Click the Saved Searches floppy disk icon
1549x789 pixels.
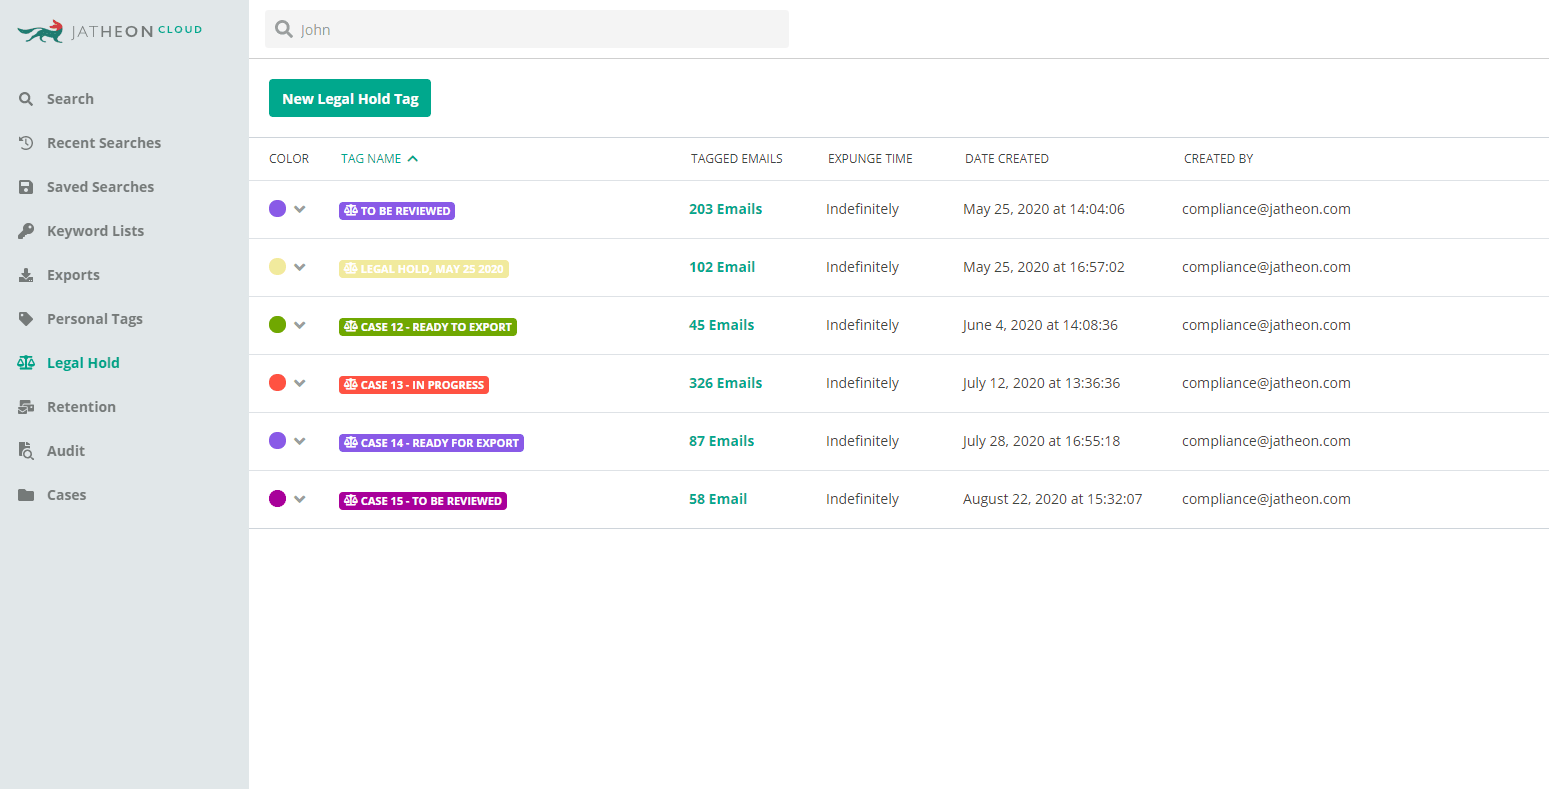(x=26, y=187)
